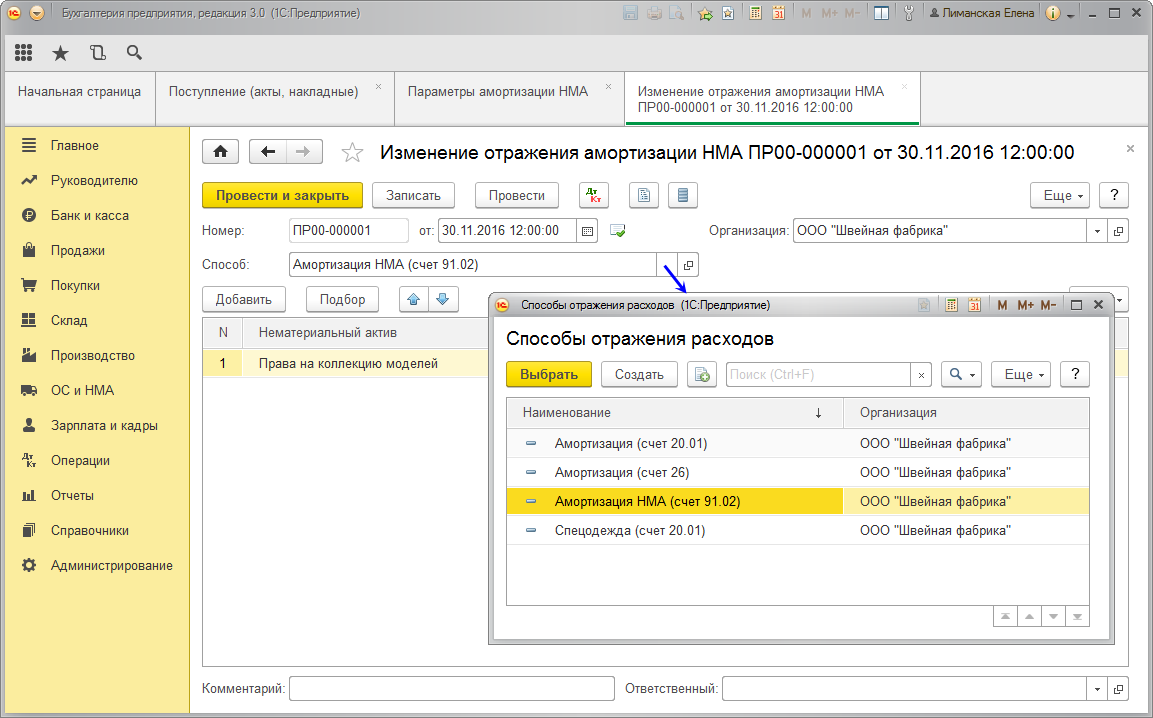Sort by Наименование column header
1153x718 pixels.
(x=675, y=413)
